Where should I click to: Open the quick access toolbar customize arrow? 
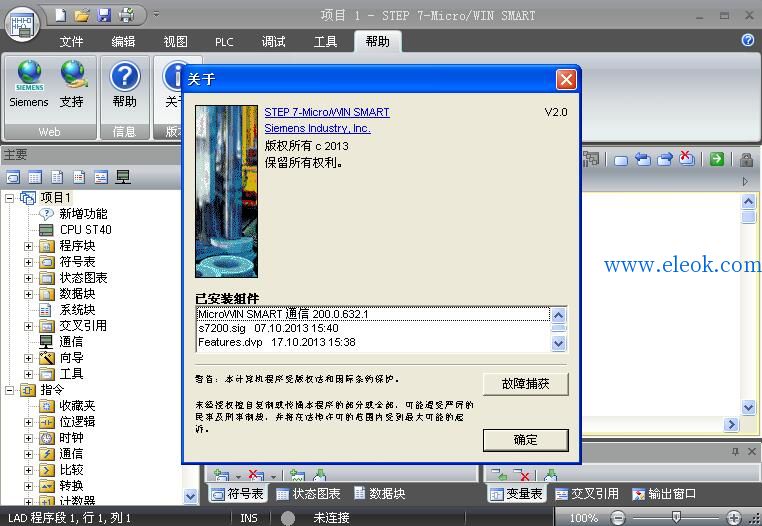(156, 14)
